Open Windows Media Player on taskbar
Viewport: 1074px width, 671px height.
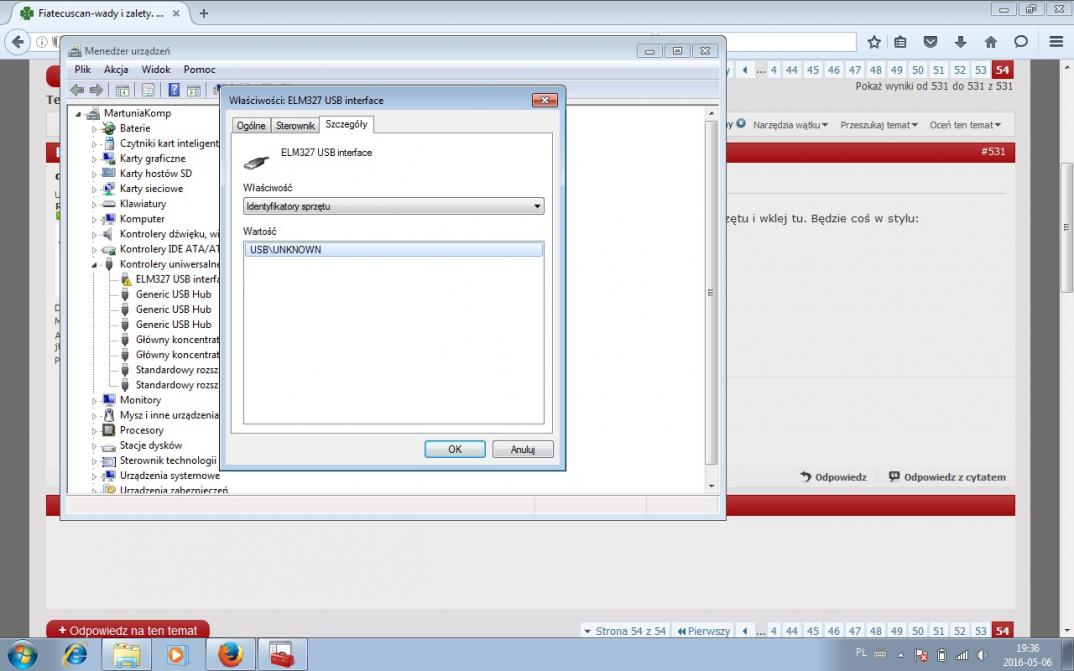(x=177, y=655)
